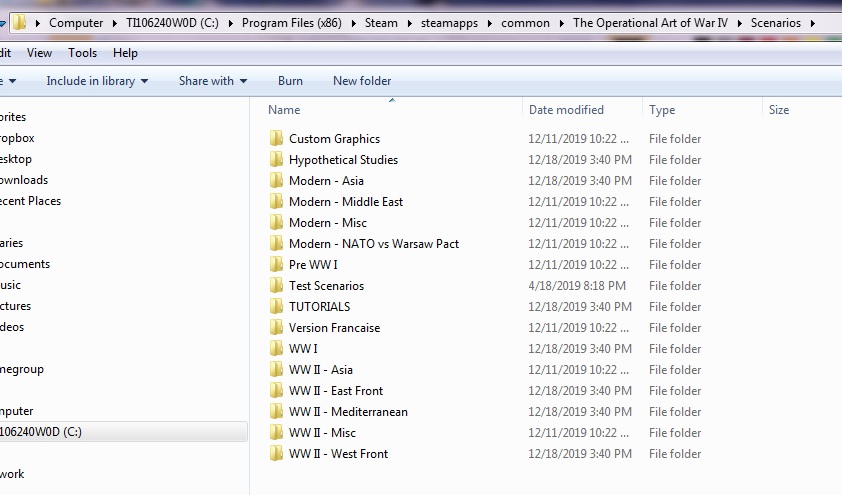
Task: Expand the arrow after TI106240W0D (C:) breadcrumb
Action: [x=230, y=23]
